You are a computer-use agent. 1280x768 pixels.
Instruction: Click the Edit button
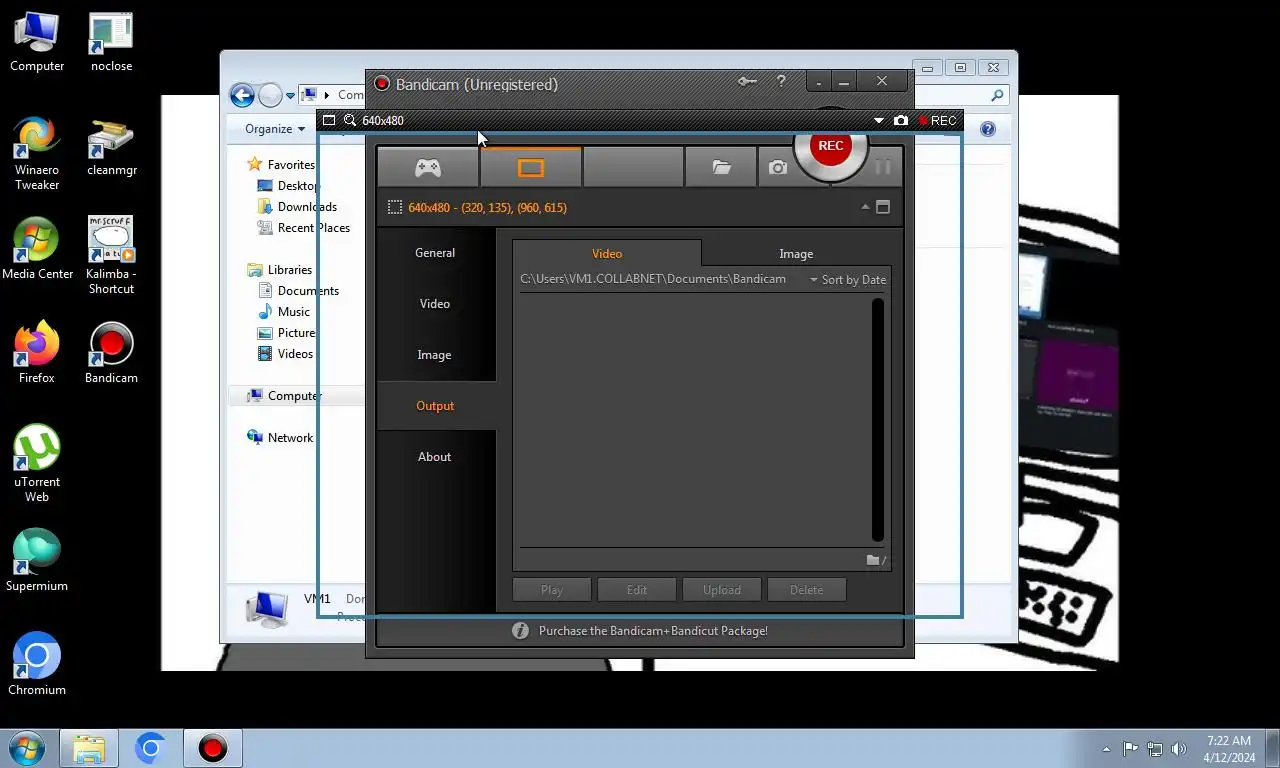tap(637, 590)
